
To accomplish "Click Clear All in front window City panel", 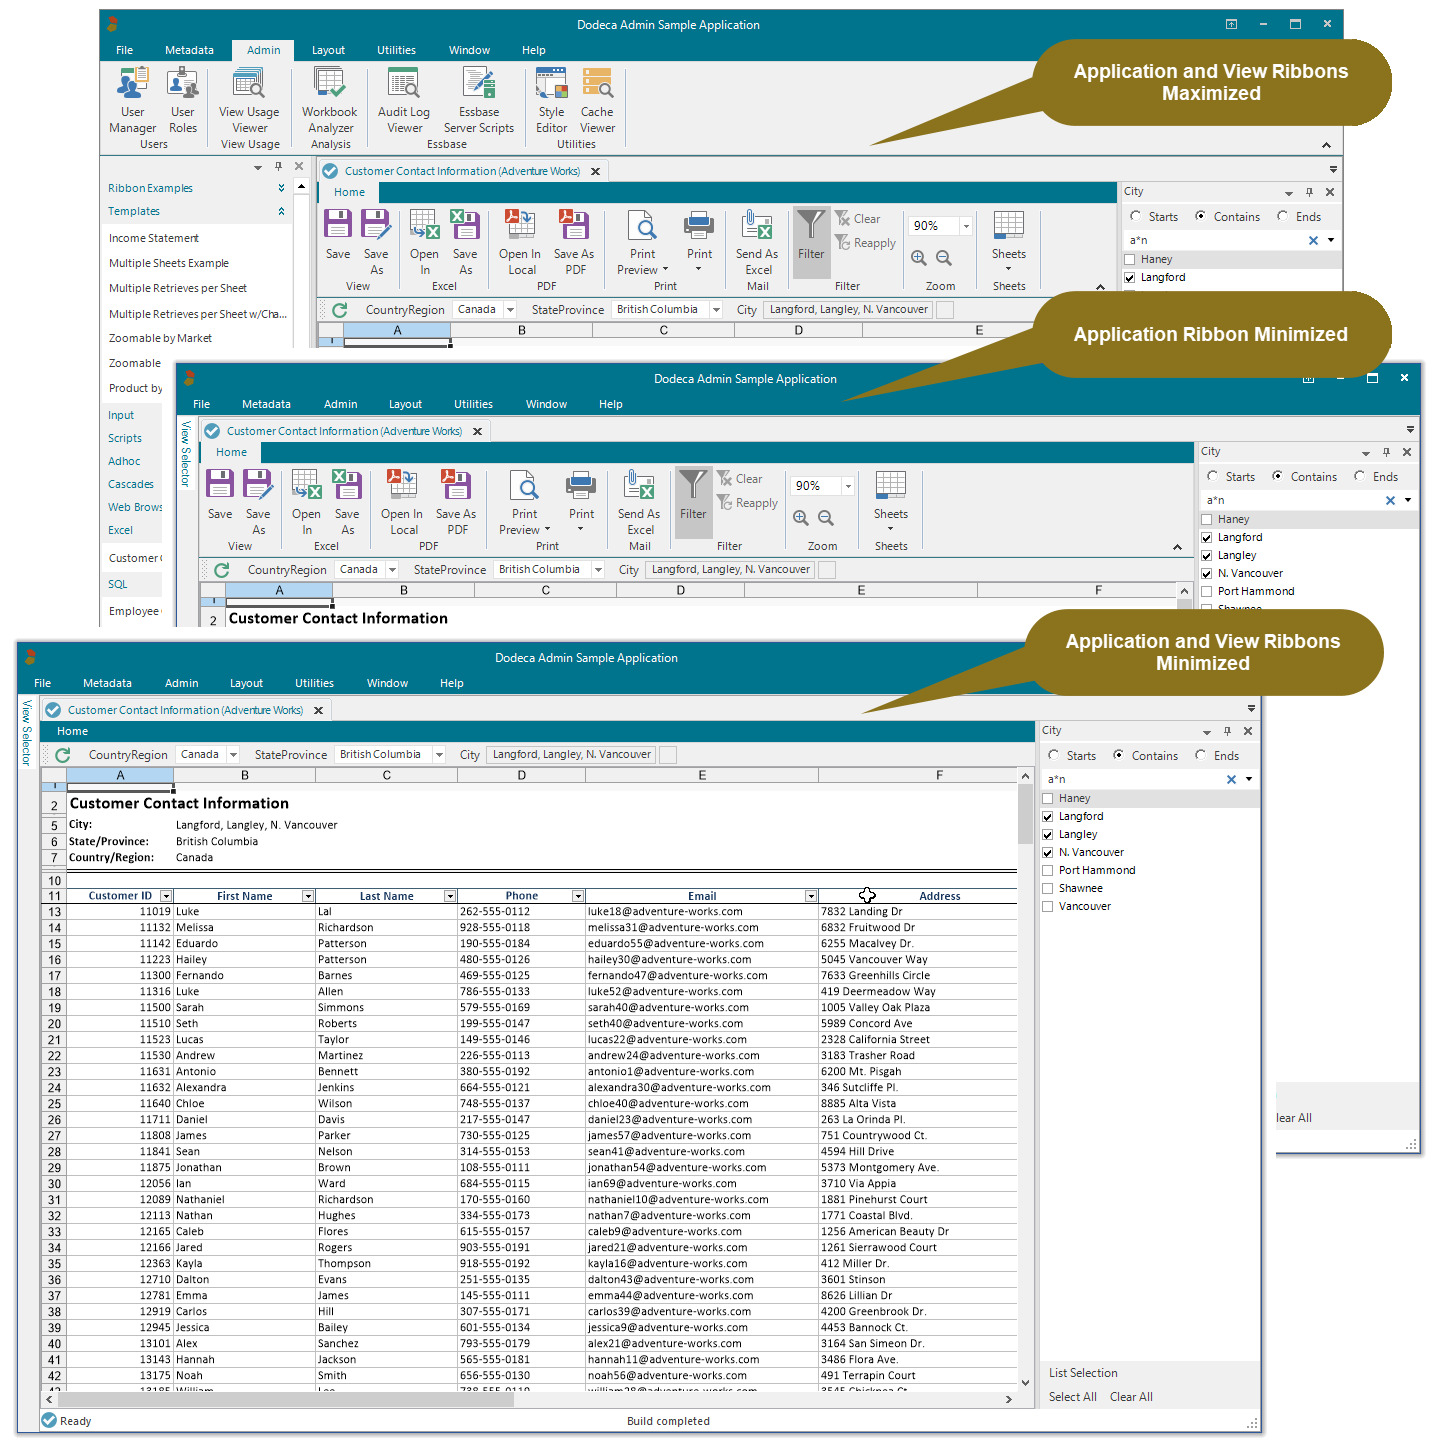I will click(1131, 1397).
